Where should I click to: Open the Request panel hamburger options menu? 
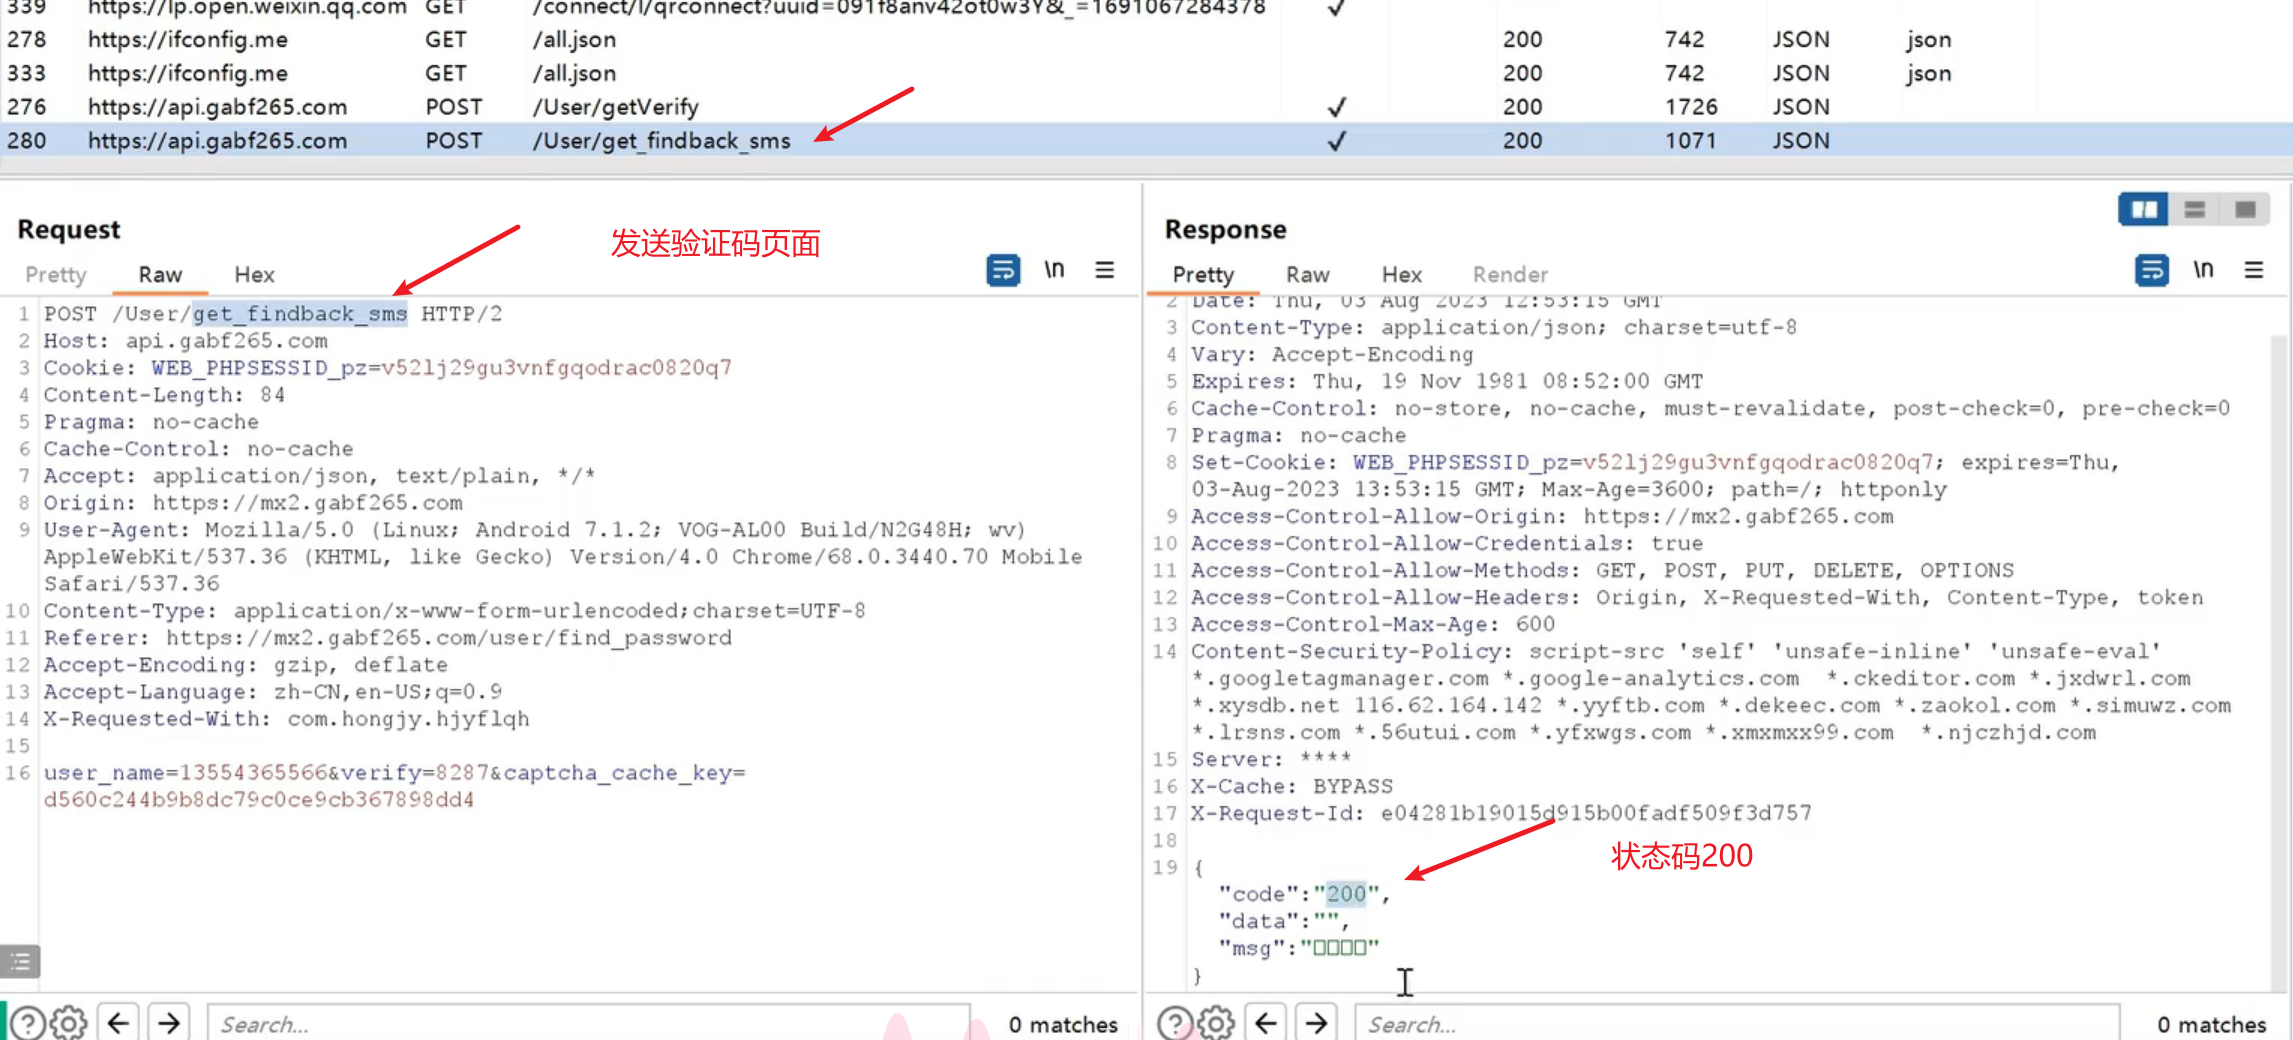[x=1104, y=270]
